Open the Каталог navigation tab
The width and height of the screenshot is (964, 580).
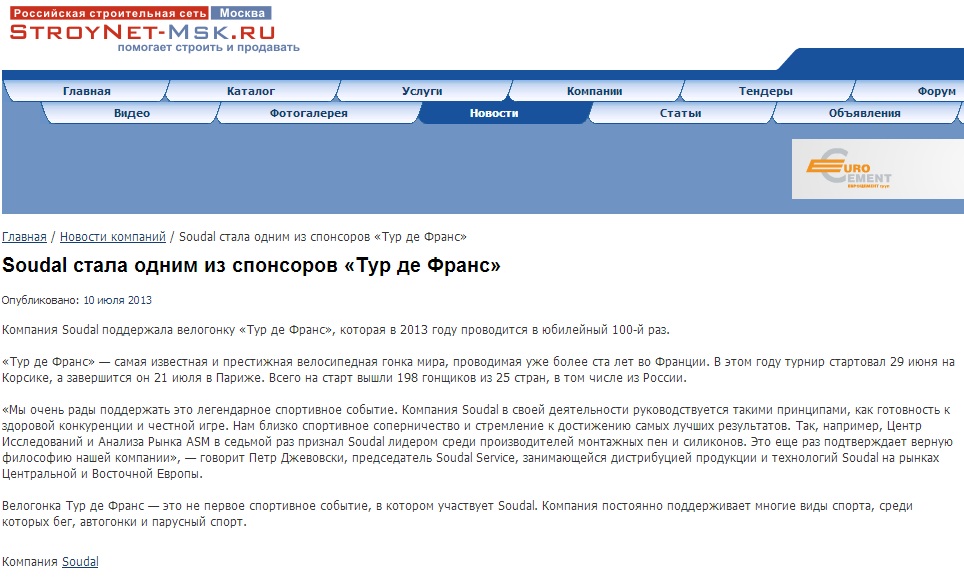pyautogui.click(x=251, y=91)
